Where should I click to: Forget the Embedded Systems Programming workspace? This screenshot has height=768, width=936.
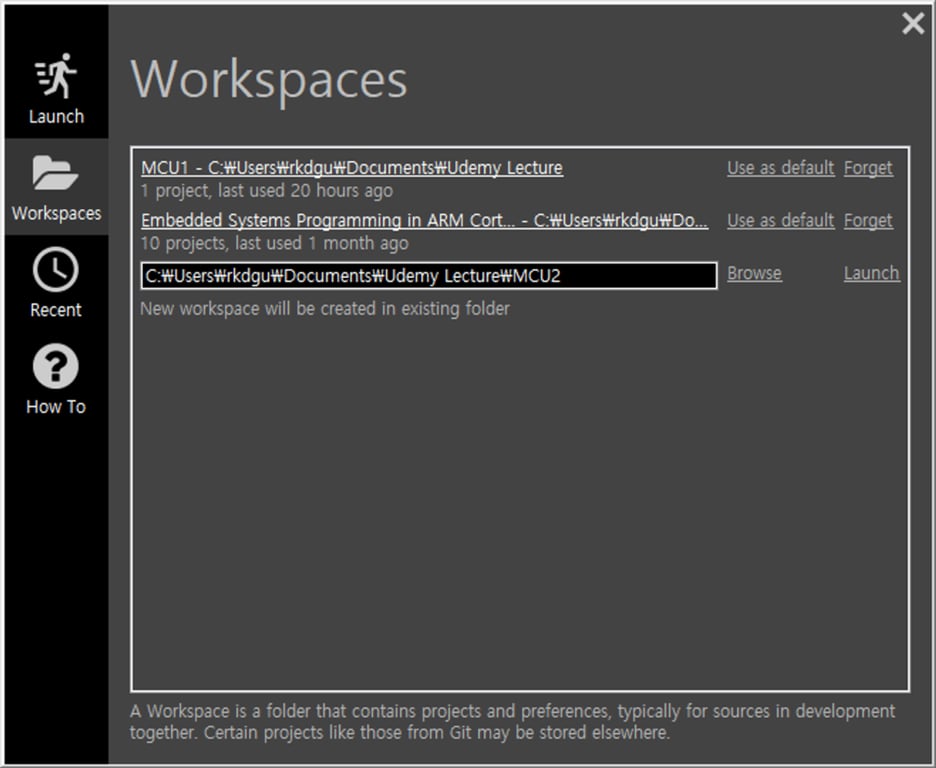click(x=868, y=220)
